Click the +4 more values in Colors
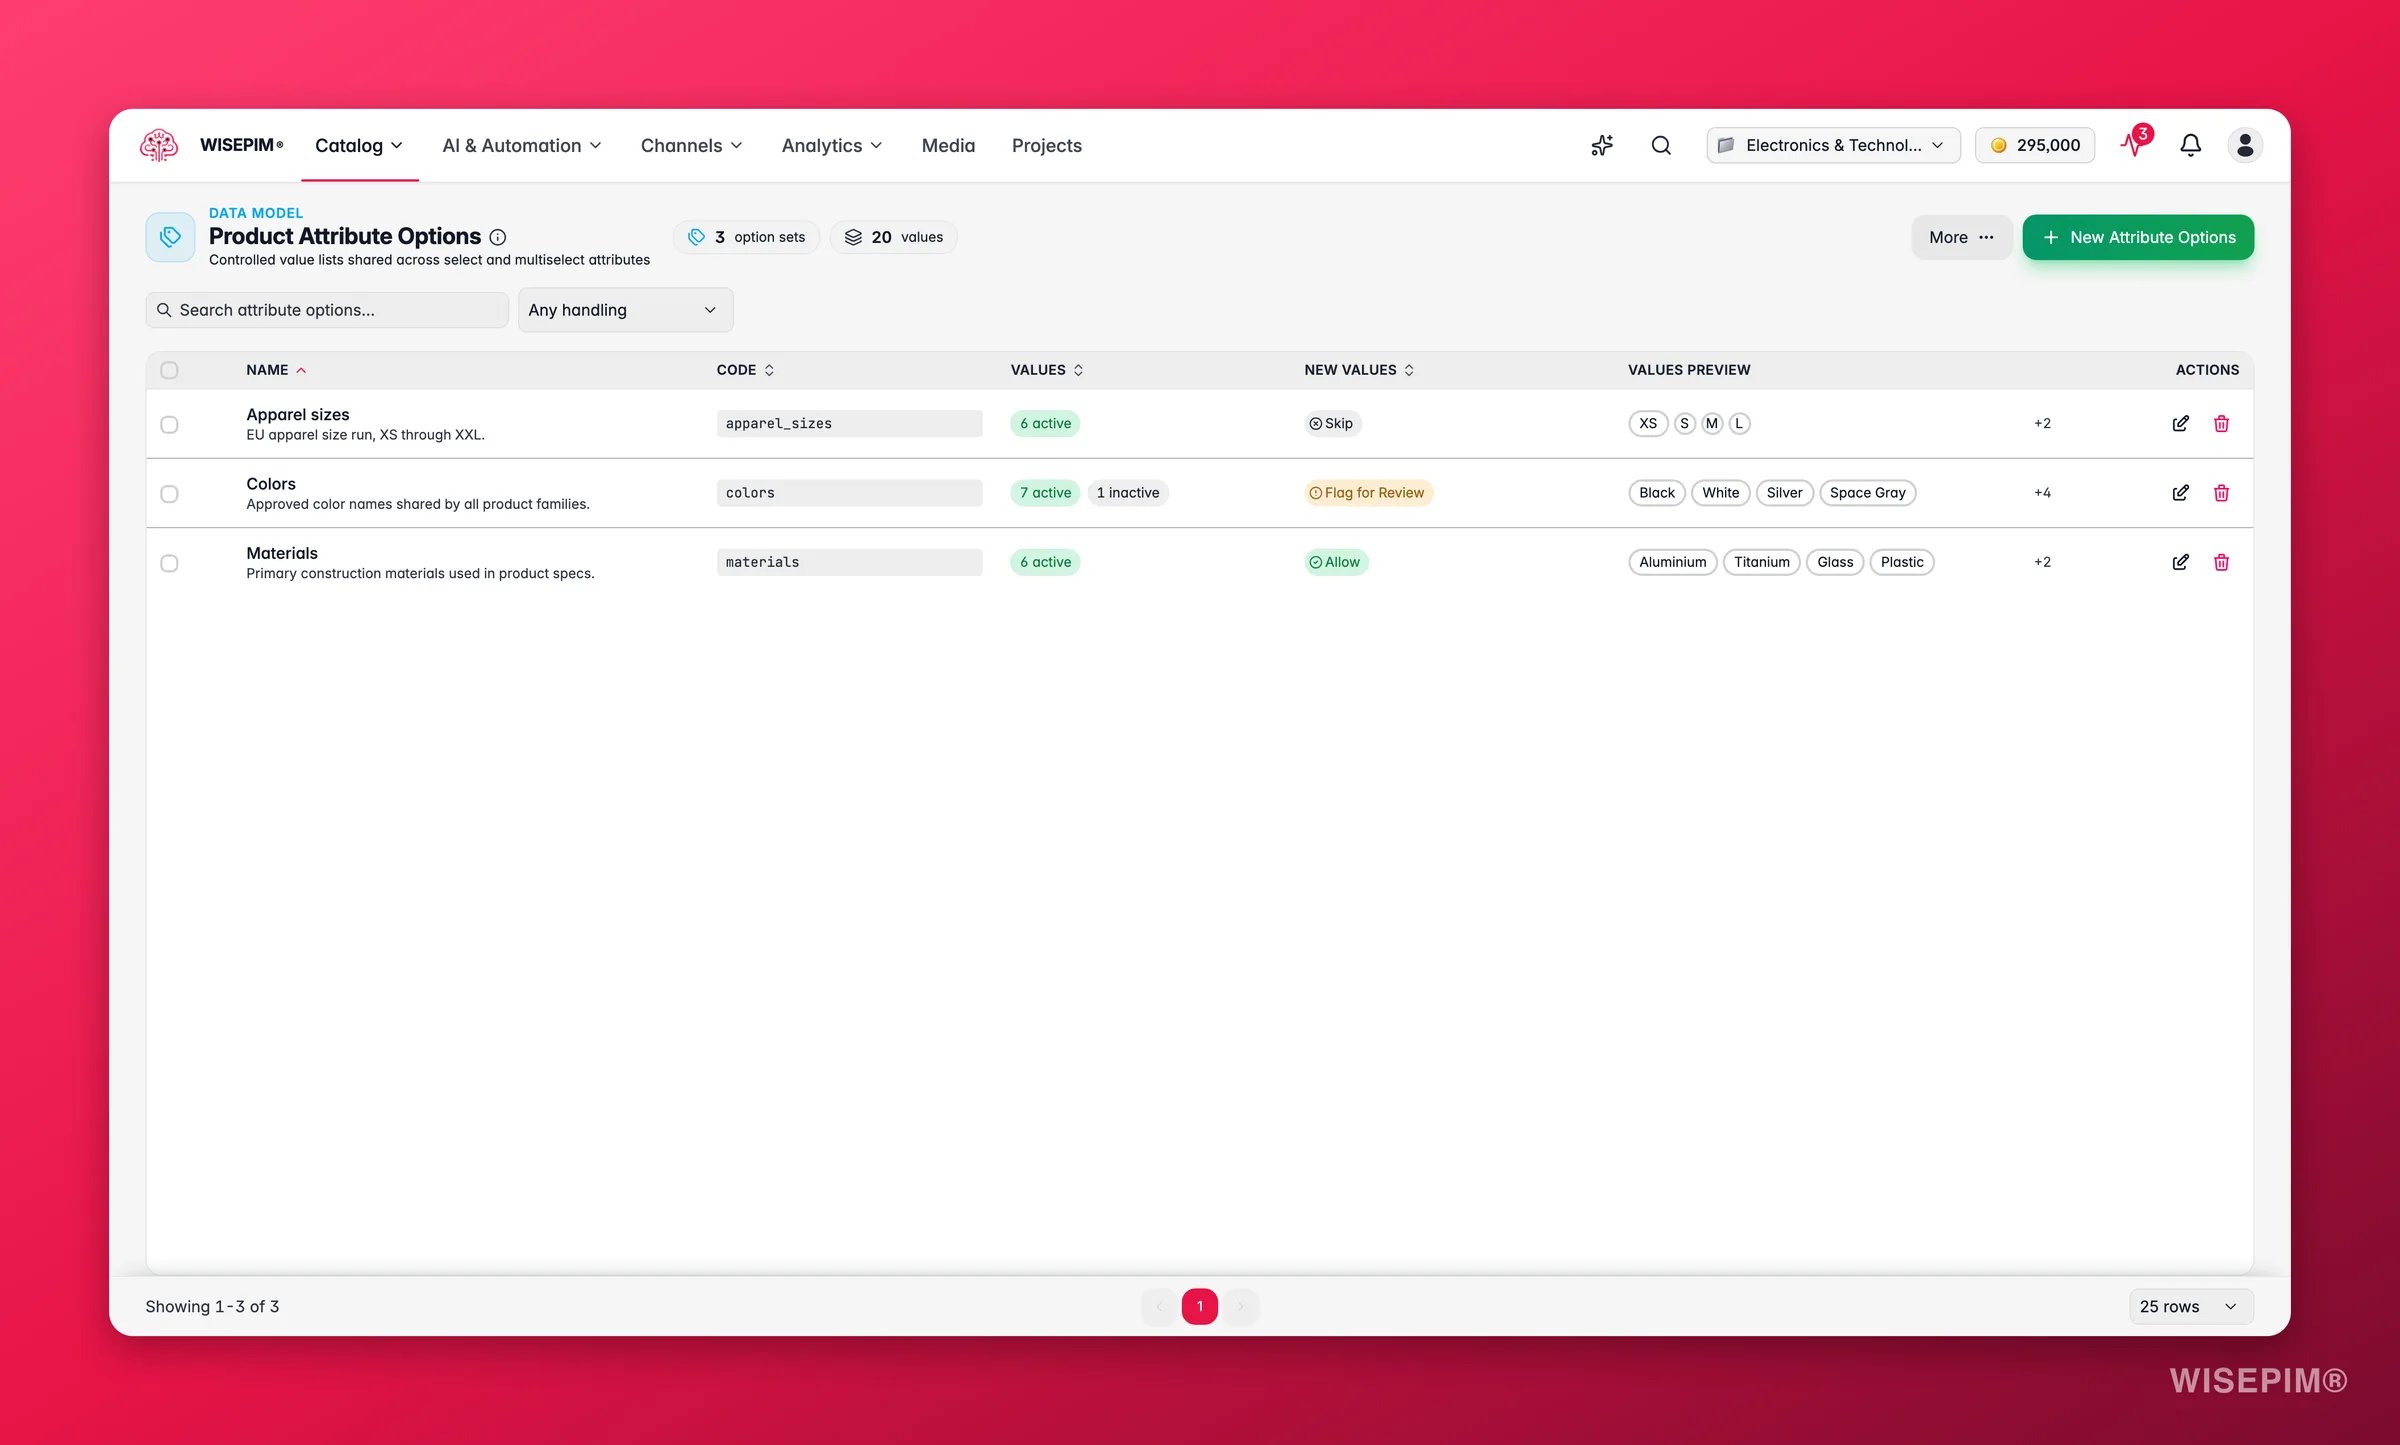 tap(2041, 492)
